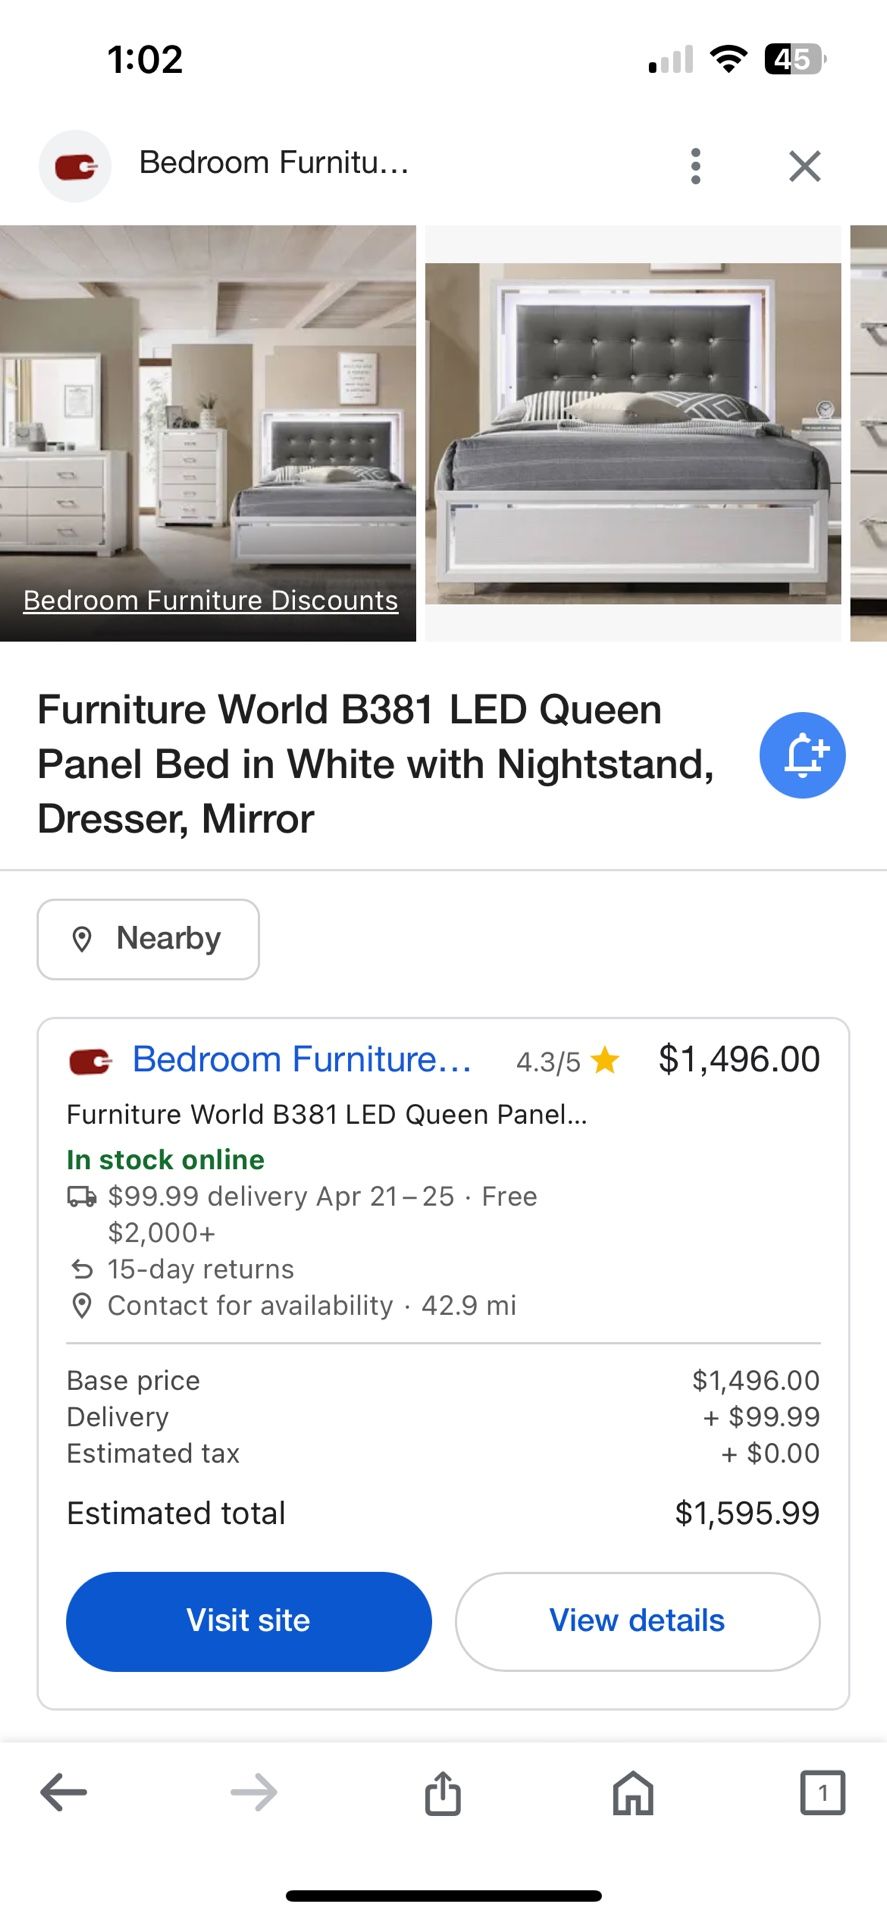Open the three-dot more options menu

coord(696,166)
